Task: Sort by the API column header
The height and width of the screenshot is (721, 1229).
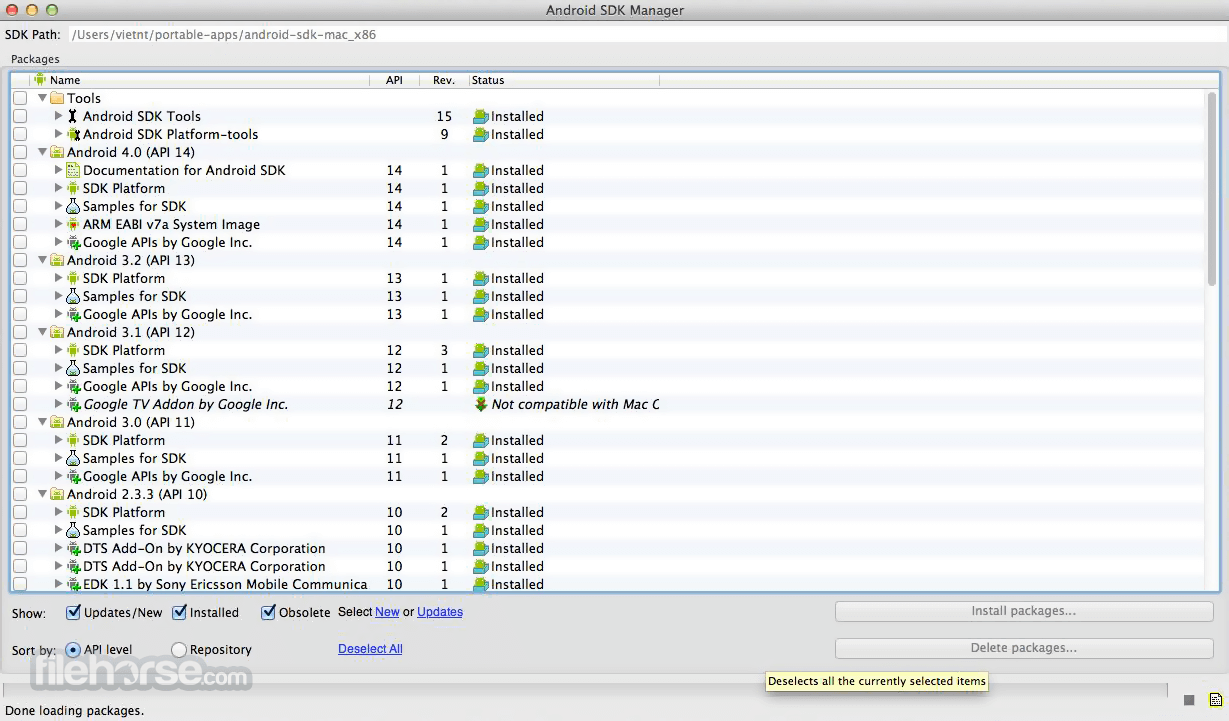Action: tap(394, 80)
